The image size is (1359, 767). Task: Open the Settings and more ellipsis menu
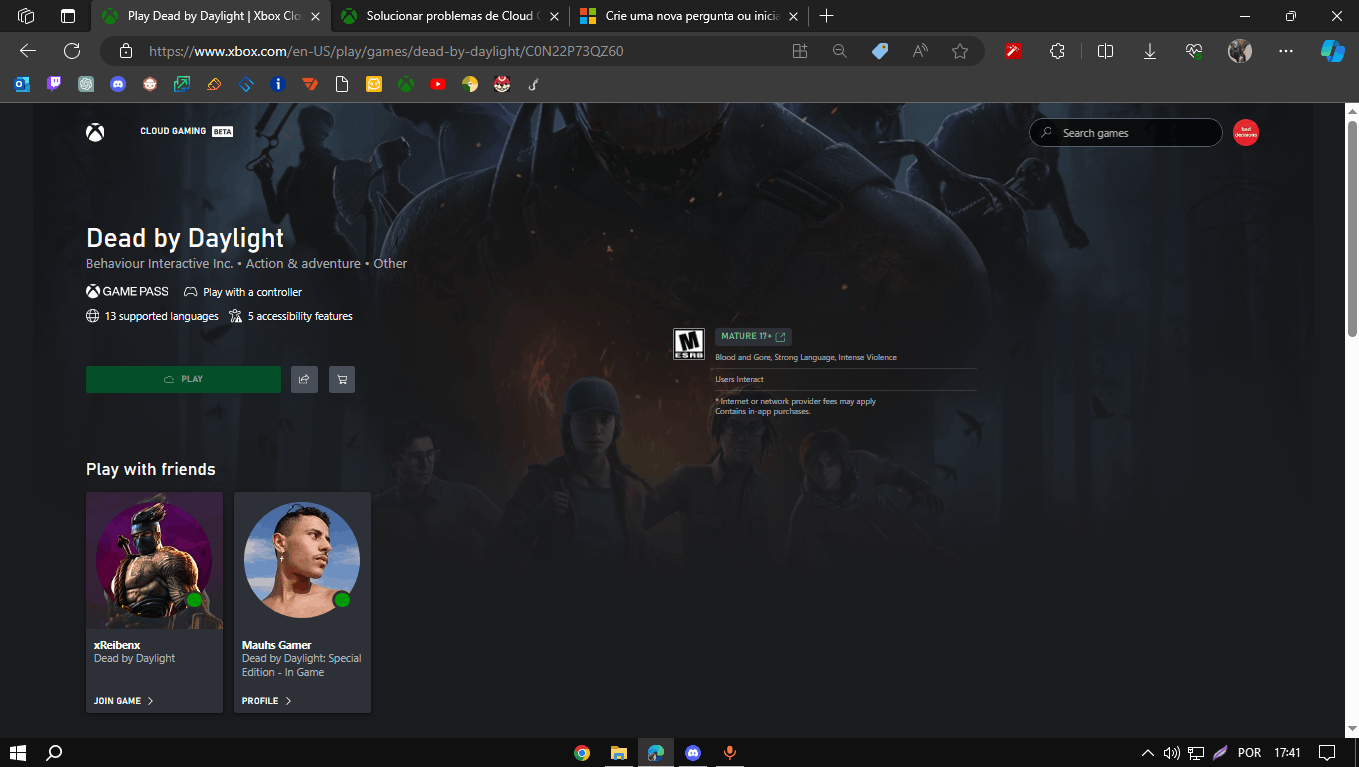tap(1287, 51)
